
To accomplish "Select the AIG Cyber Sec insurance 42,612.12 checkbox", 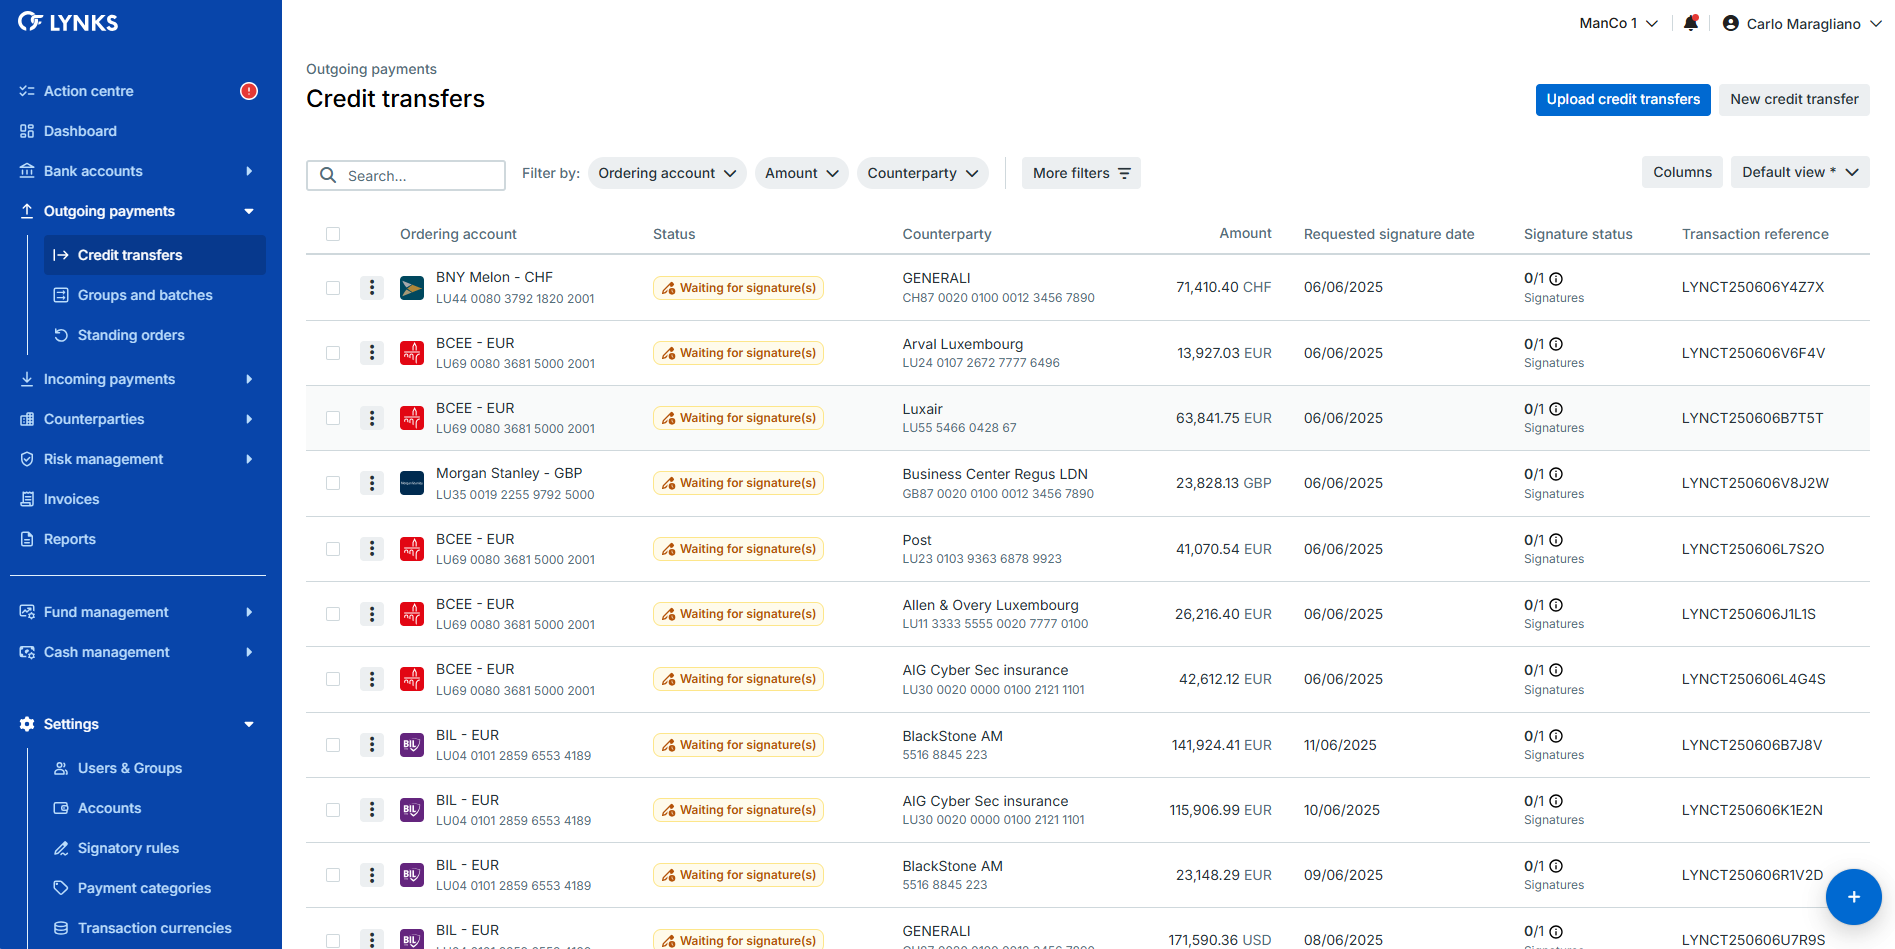I will (x=333, y=679).
